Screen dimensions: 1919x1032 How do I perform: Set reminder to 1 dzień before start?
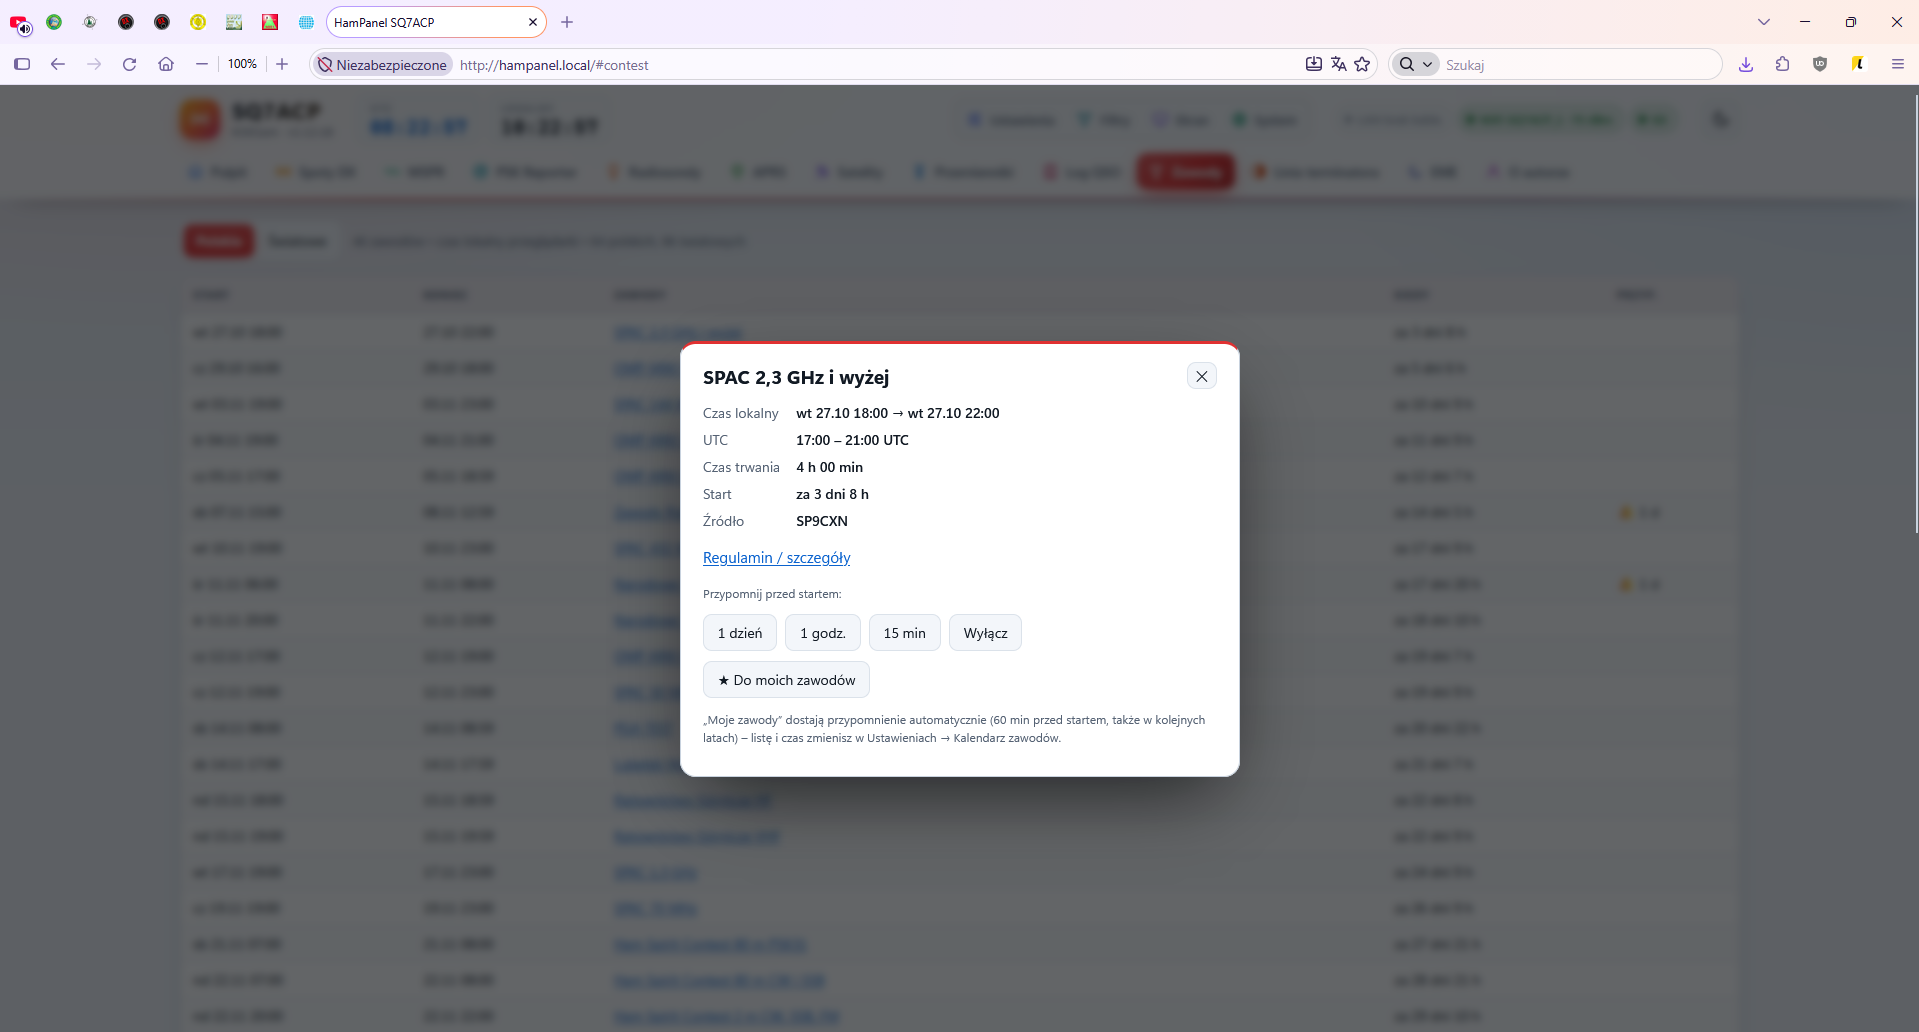point(740,633)
